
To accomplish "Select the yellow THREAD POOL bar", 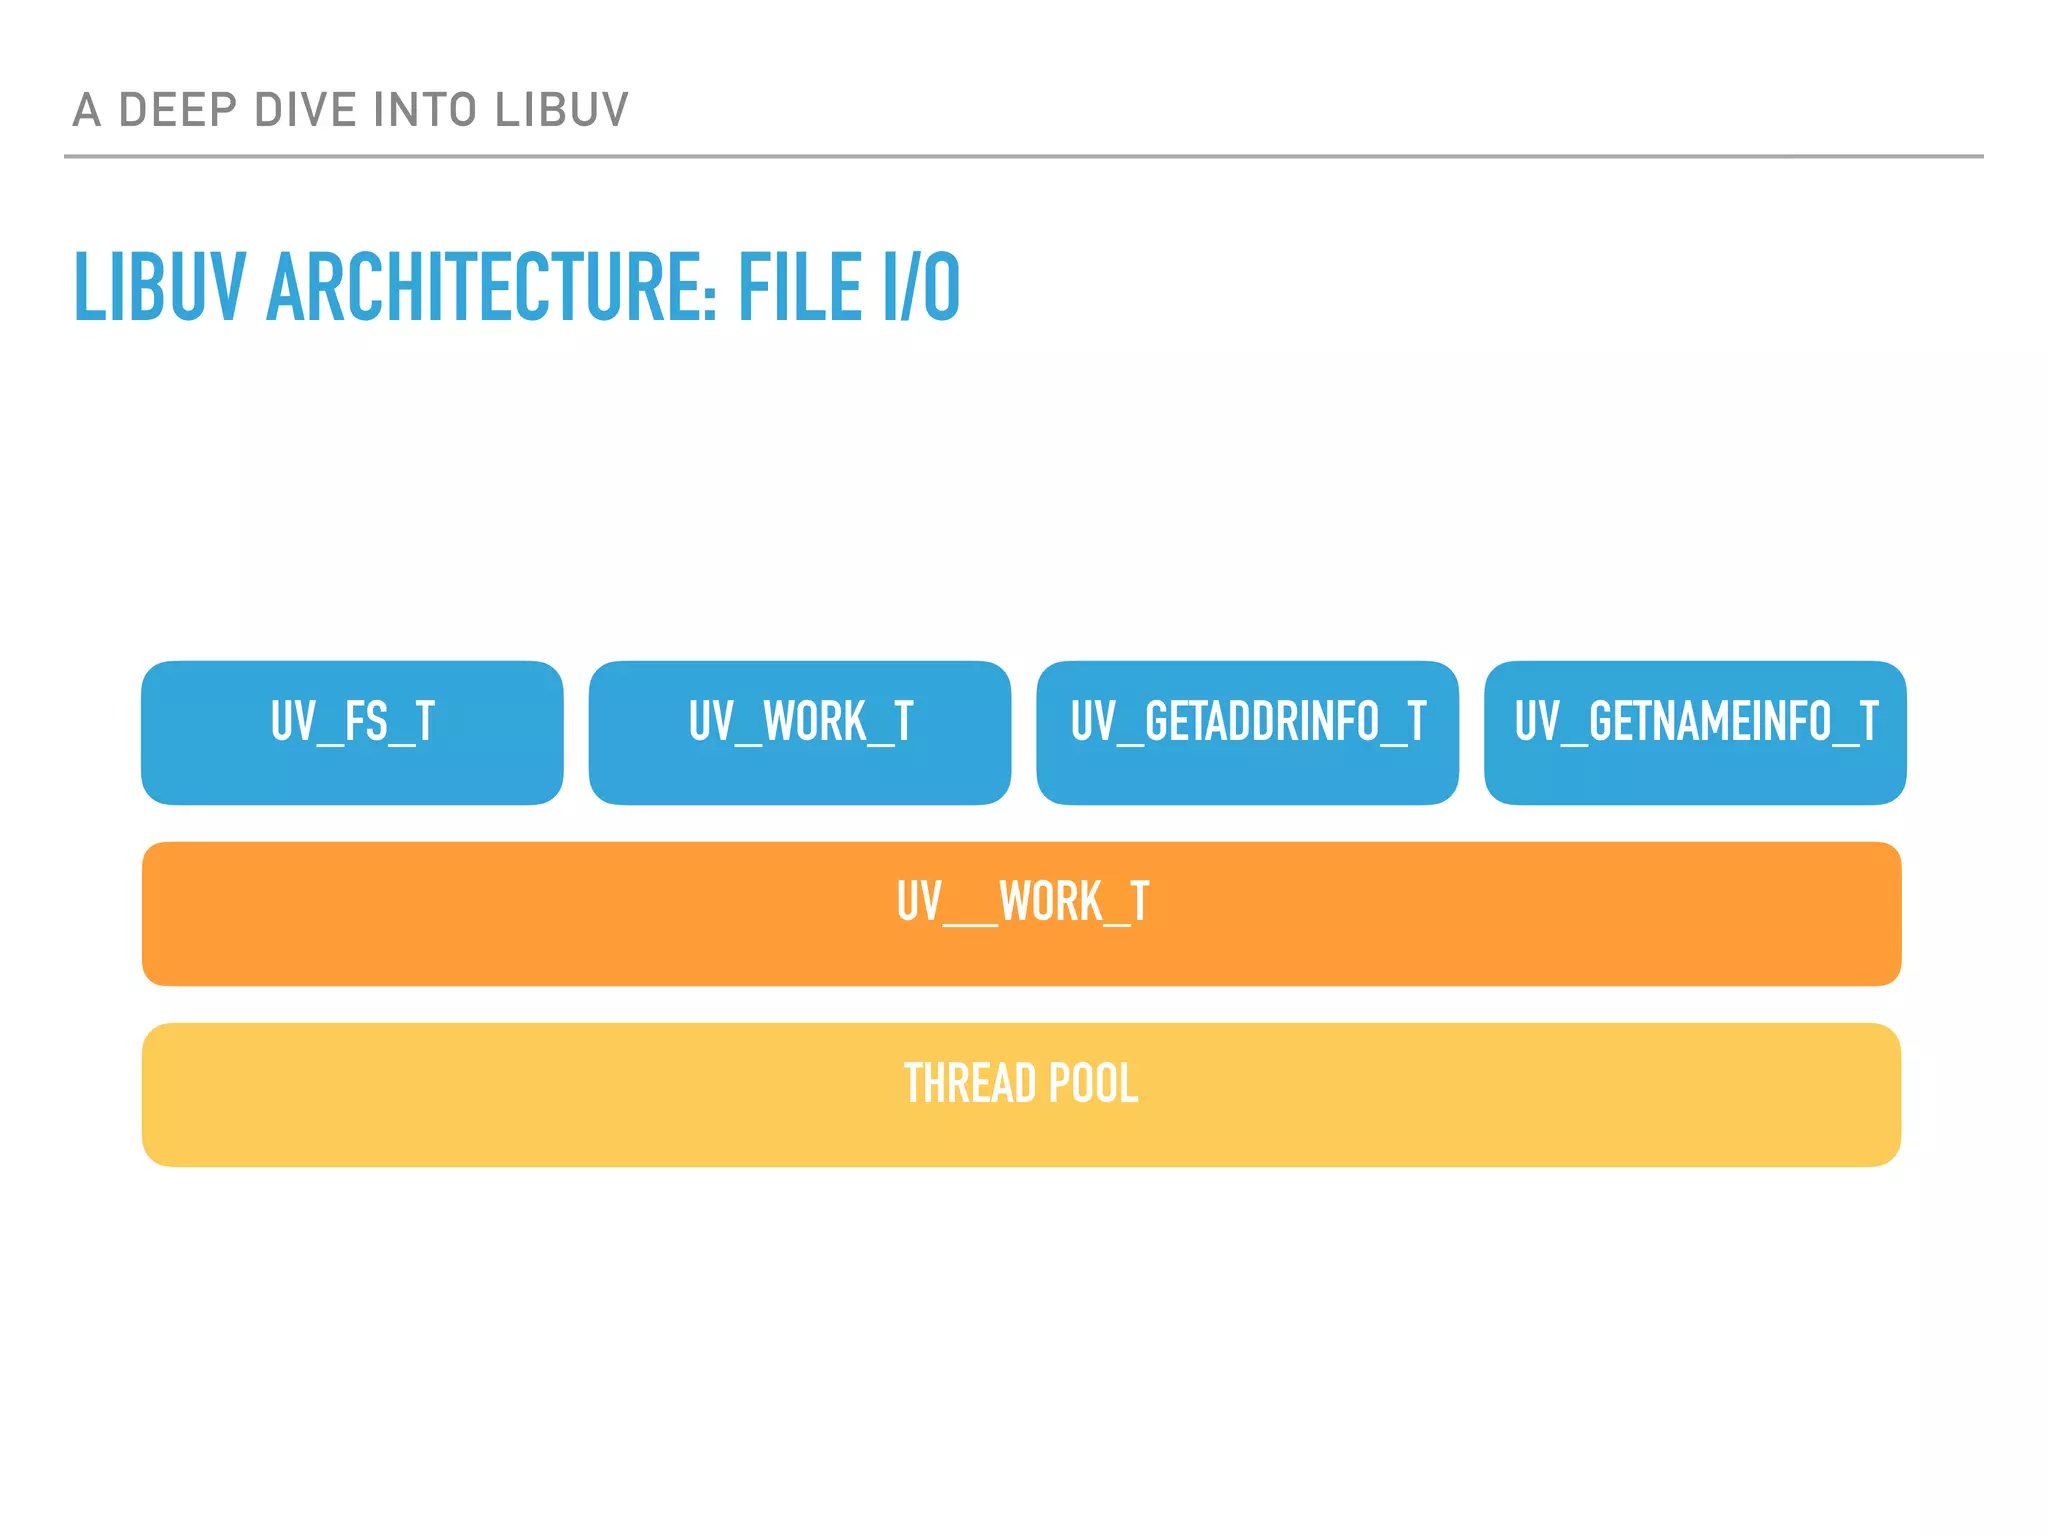I will click(1021, 1095).
